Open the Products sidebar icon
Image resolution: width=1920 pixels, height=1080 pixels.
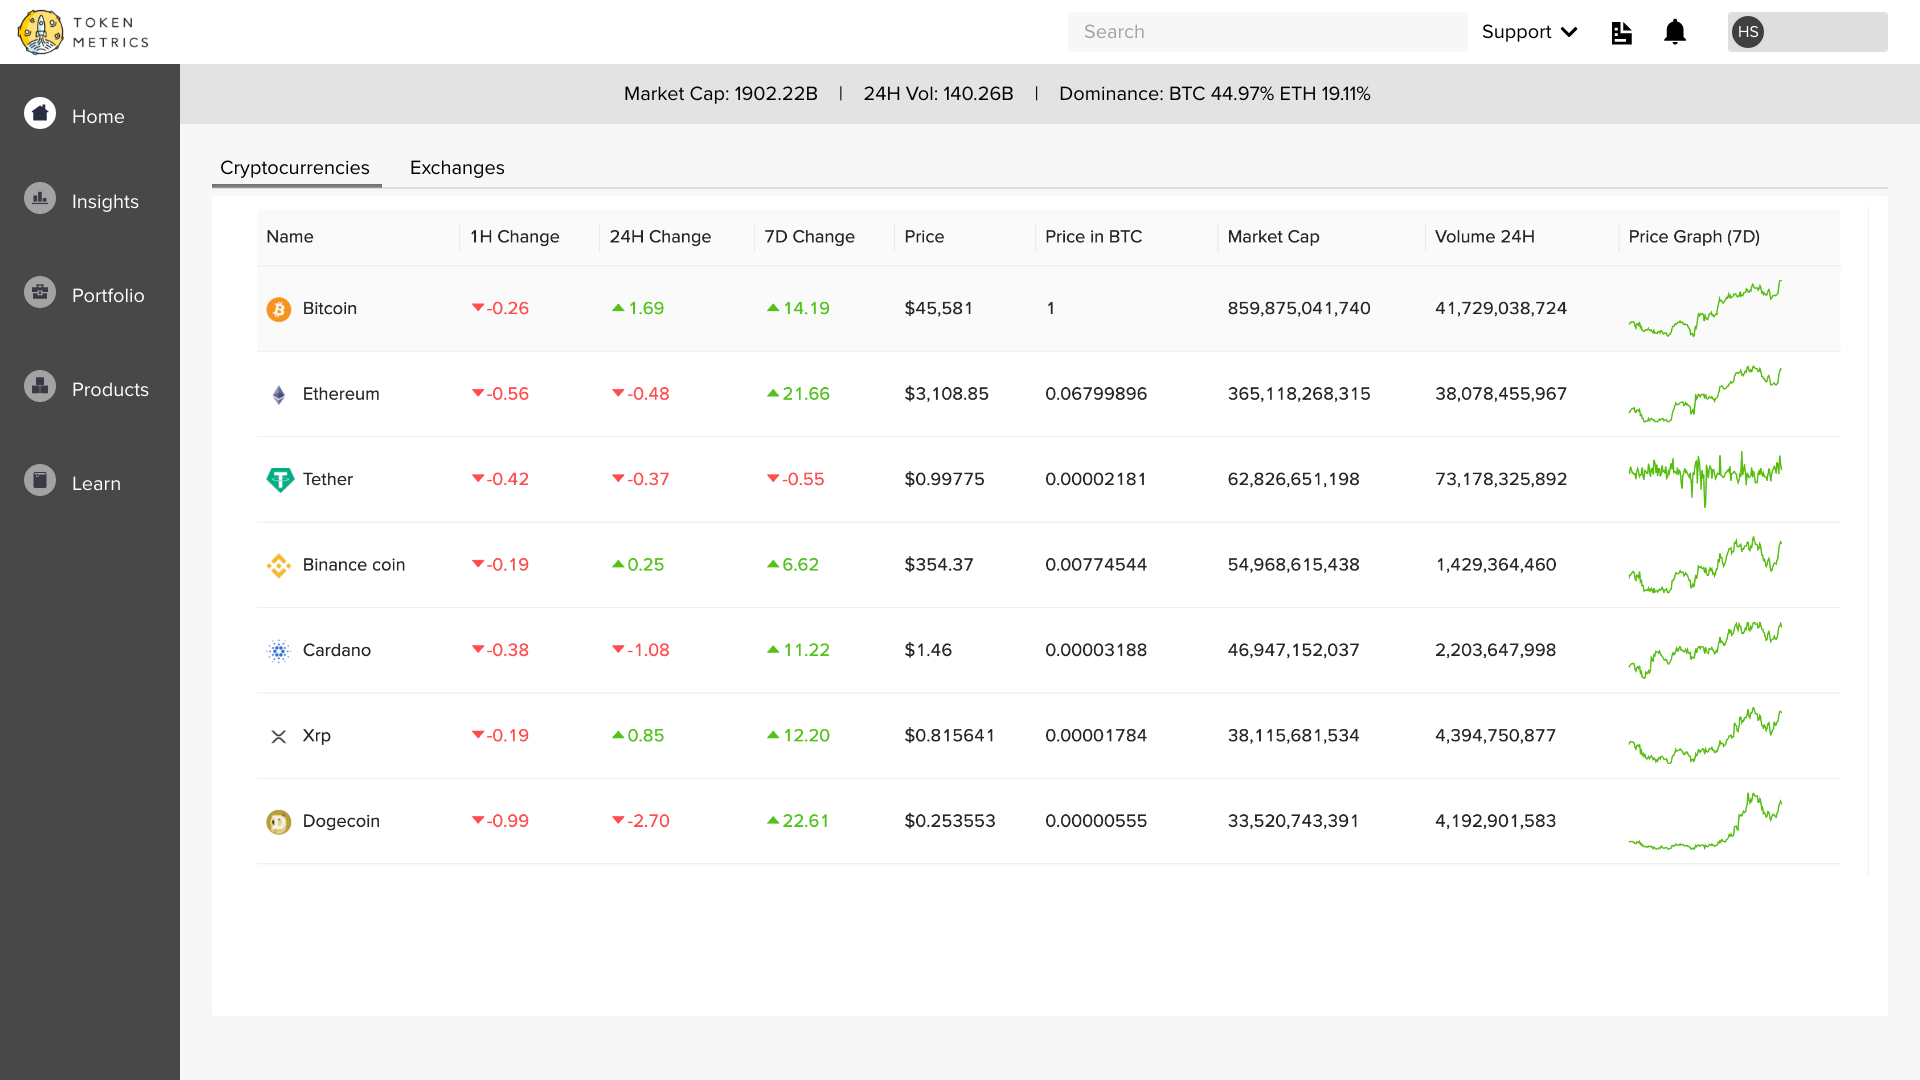(x=40, y=386)
